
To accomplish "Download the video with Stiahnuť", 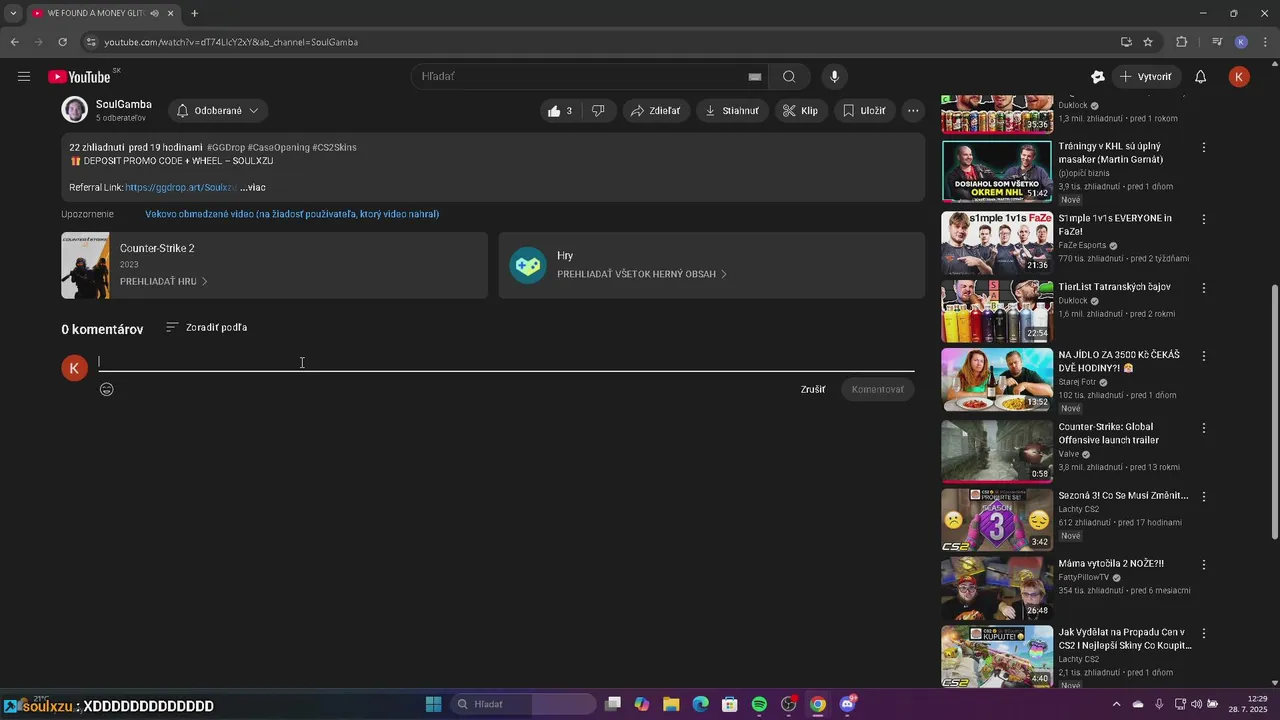I will pyautogui.click(x=732, y=111).
